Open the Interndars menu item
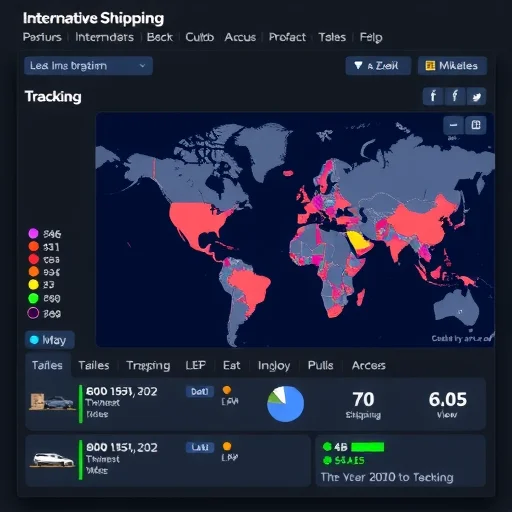Image resolution: width=512 pixels, height=512 pixels. 104,37
